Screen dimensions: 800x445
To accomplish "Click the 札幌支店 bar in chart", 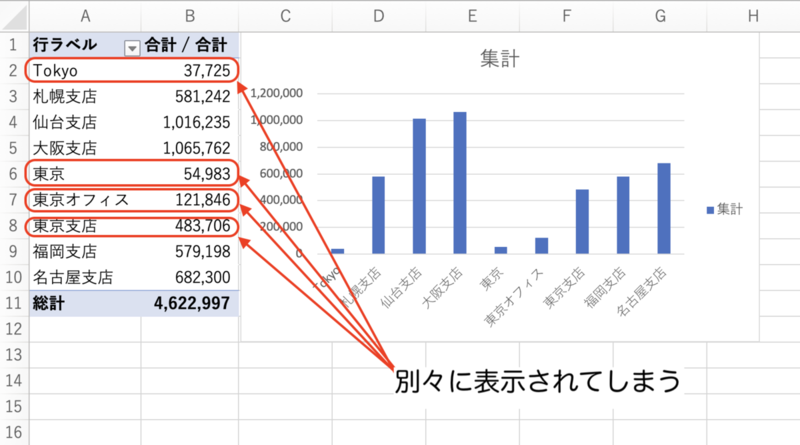I will point(379,215).
